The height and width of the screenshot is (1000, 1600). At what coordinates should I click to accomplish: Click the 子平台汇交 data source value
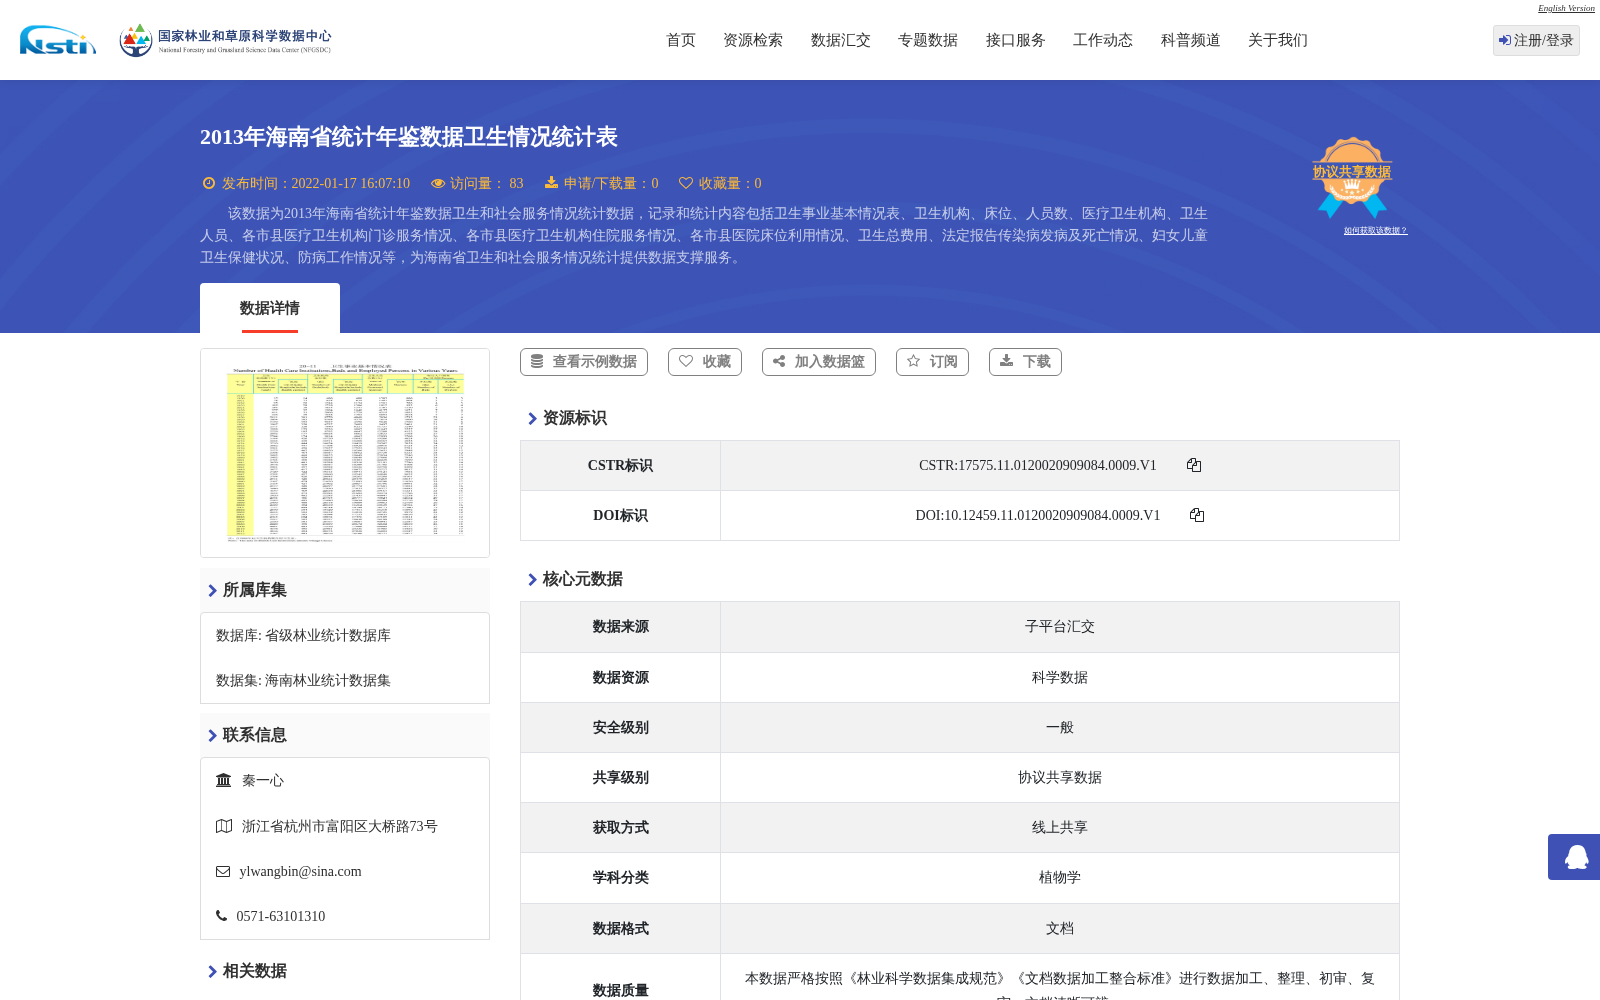(1060, 626)
